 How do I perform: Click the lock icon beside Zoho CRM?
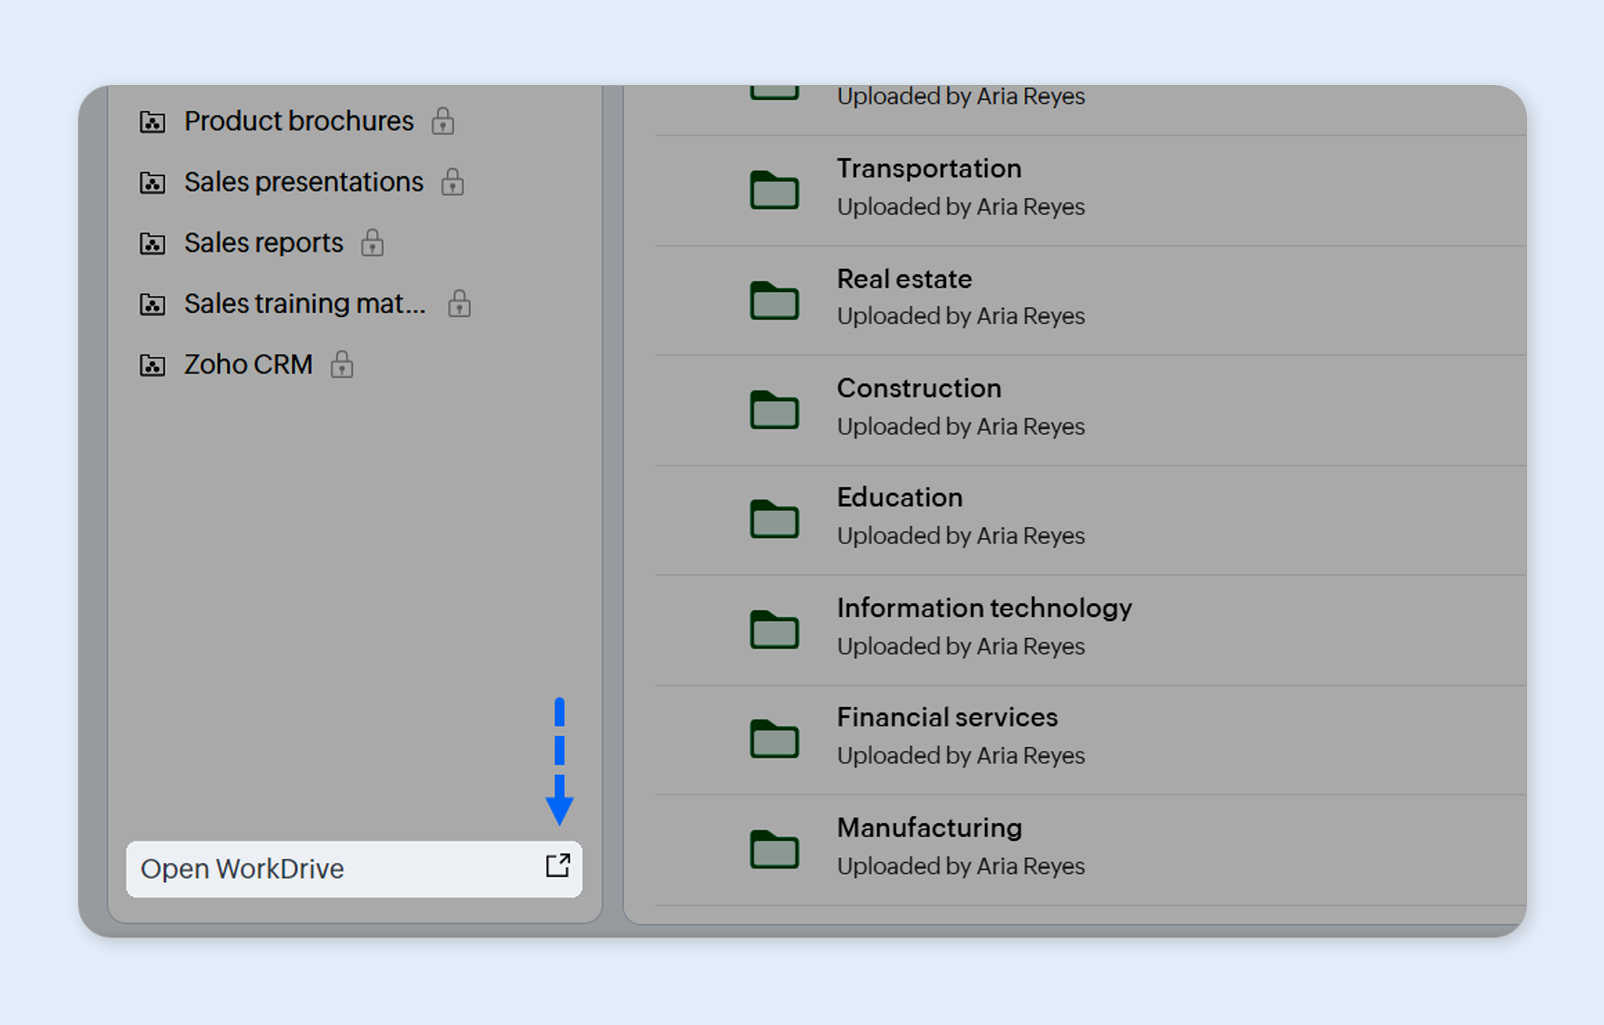(x=342, y=365)
